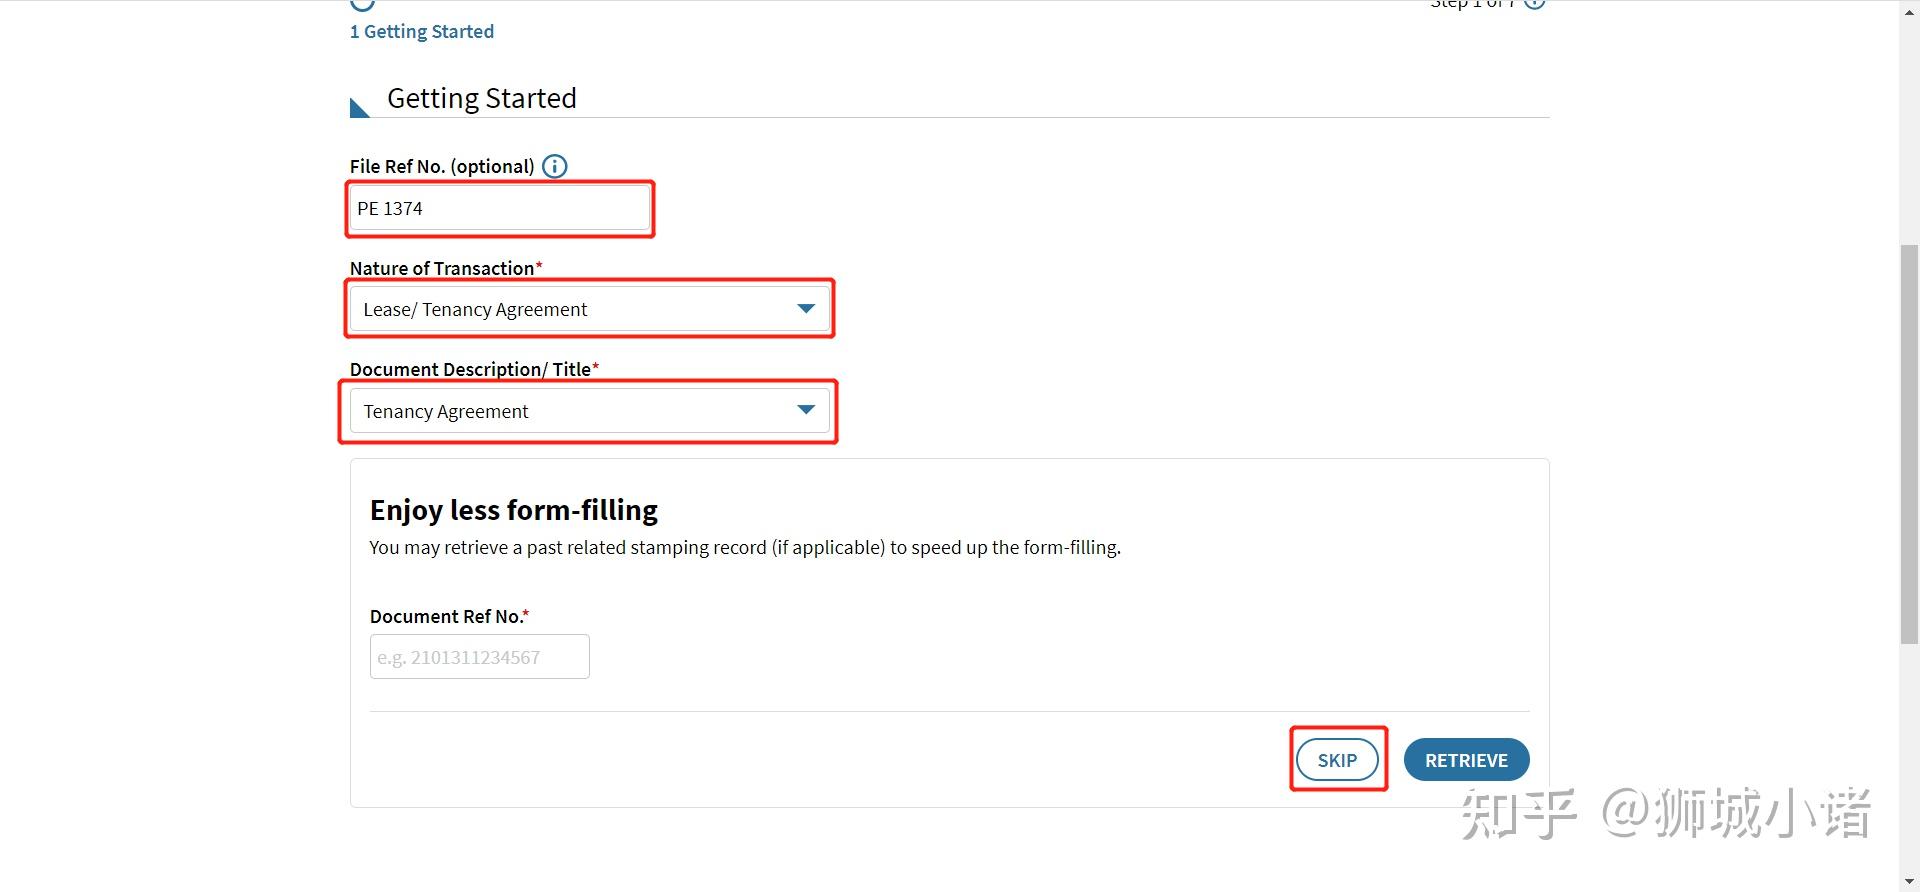Viewport: 1920px width, 892px height.
Task: Open the Nature of Transaction dropdown arrow
Action: [x=806, y=309]
